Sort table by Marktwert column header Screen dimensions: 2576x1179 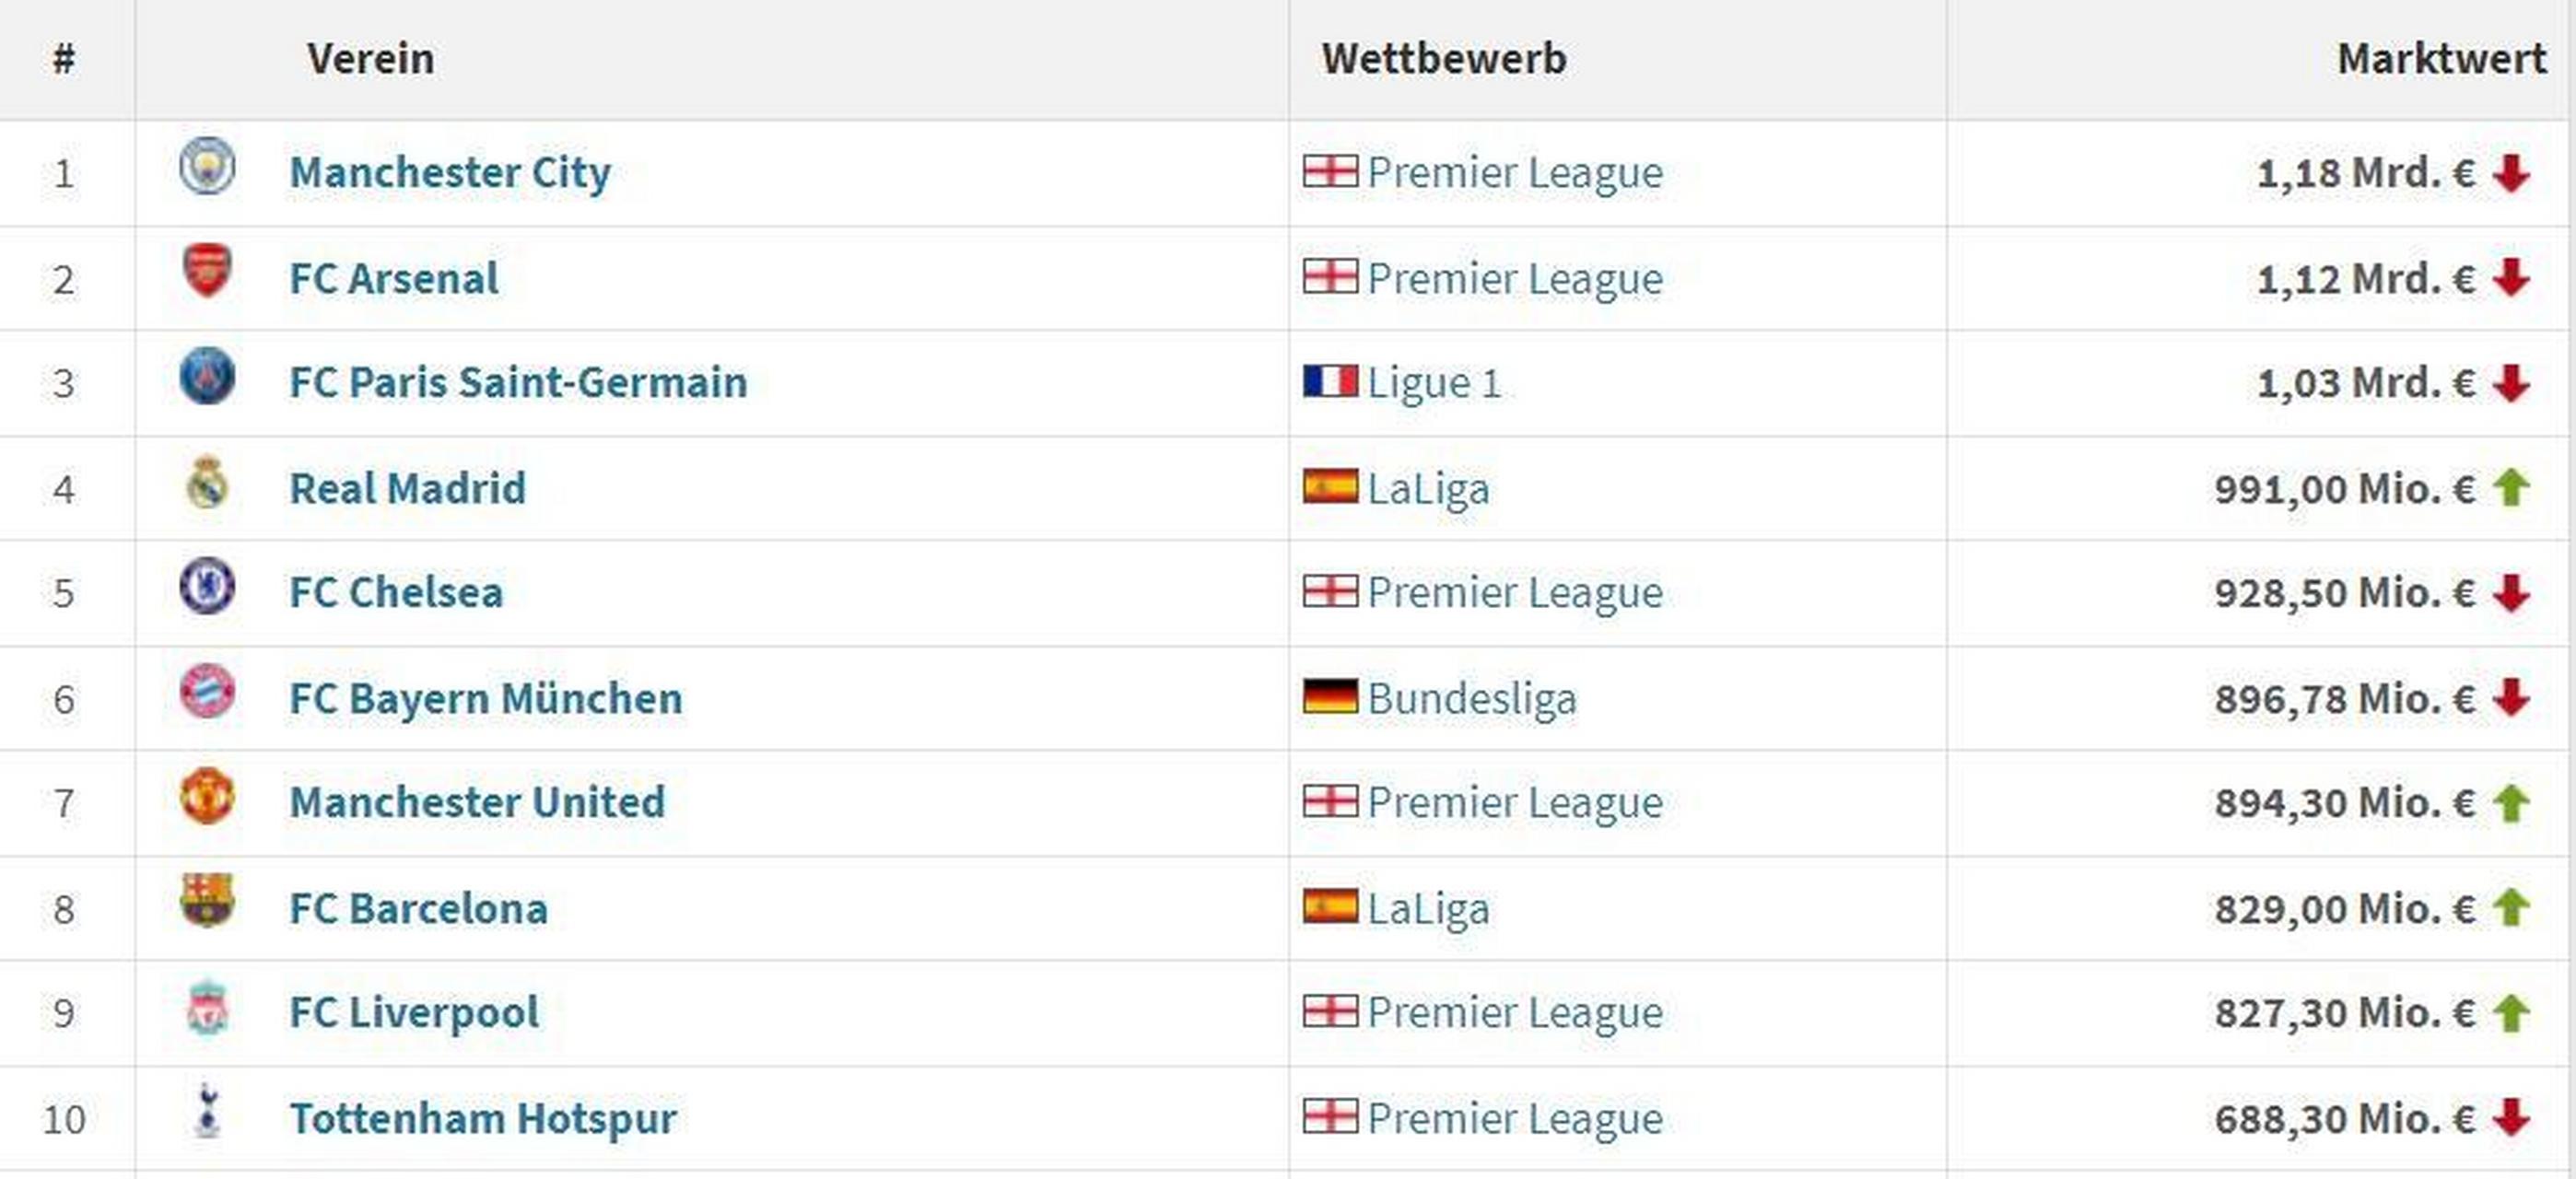[x=2441, y=58]
